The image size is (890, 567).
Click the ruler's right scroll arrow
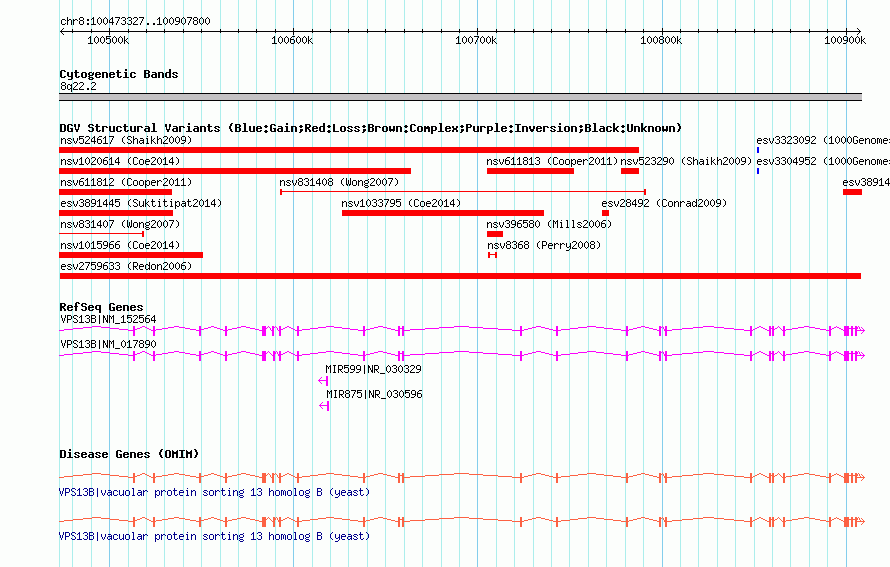pos(859,32)
